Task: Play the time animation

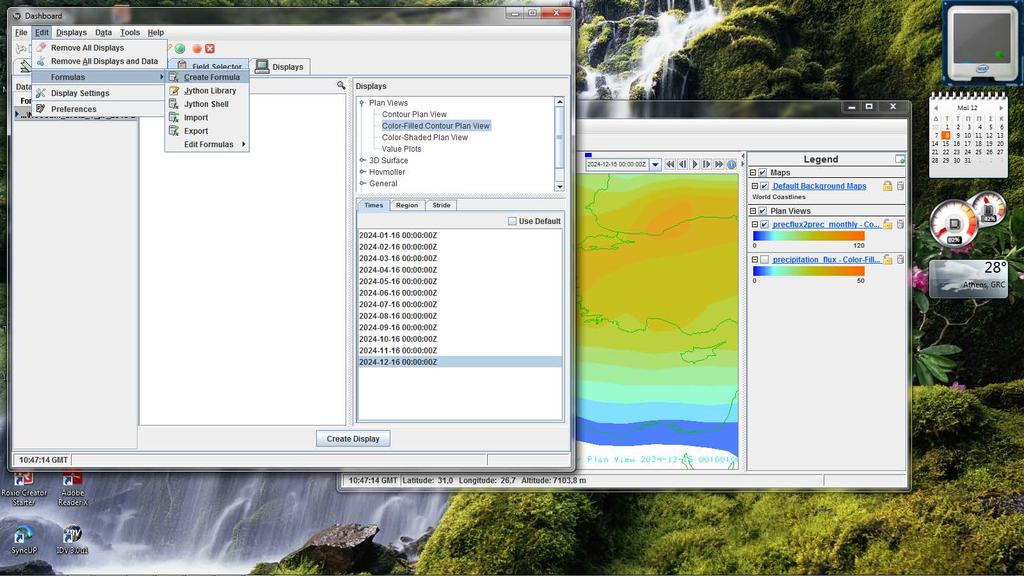Action: 695,165
